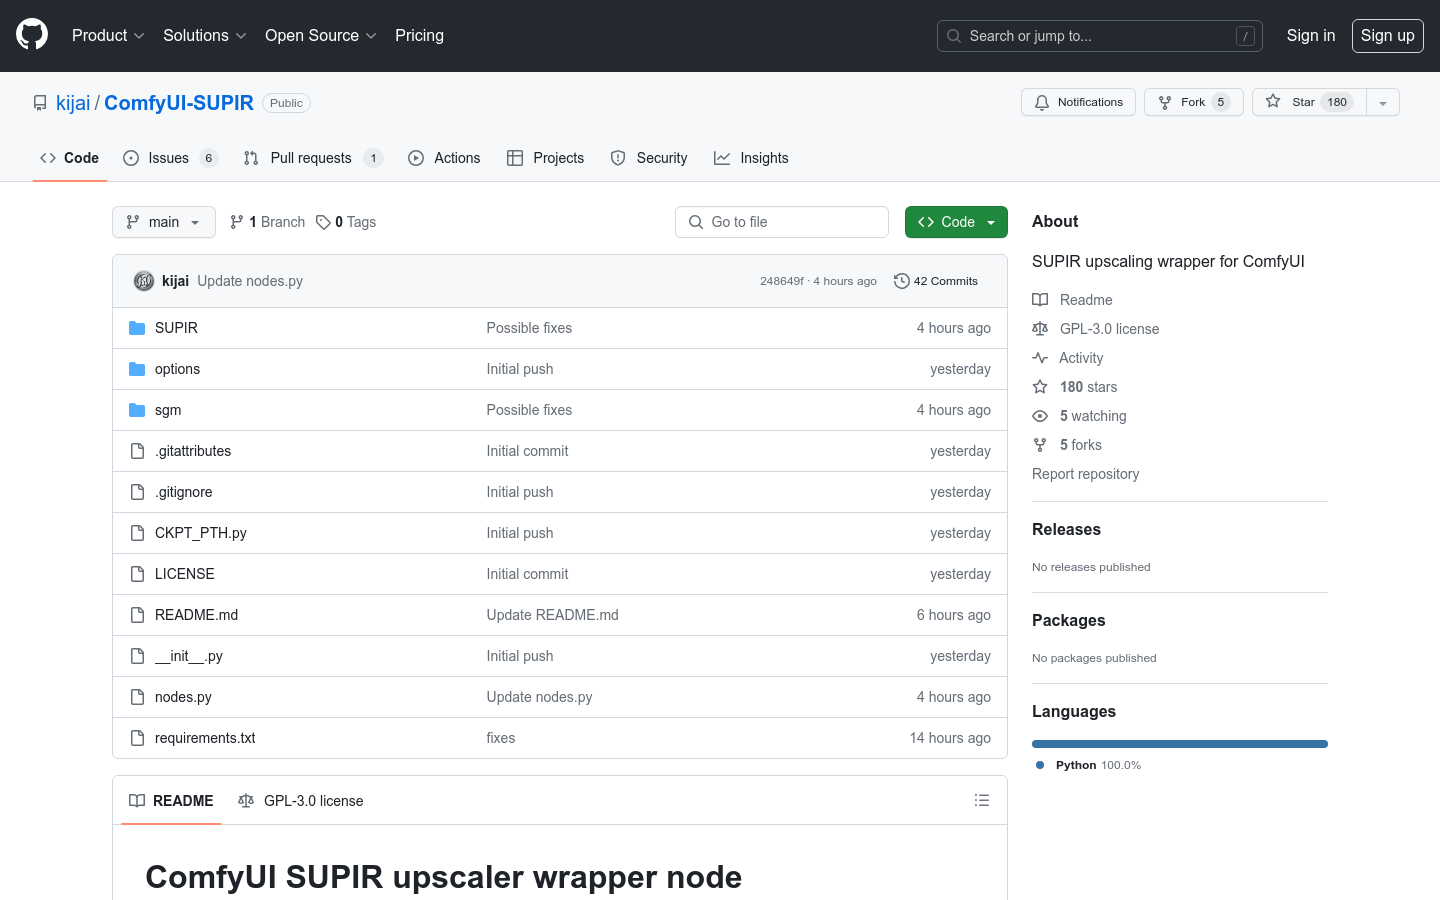Focus the Go to file search box
The width and height of the screenshot is (1440, 900).
click(782, 222)
